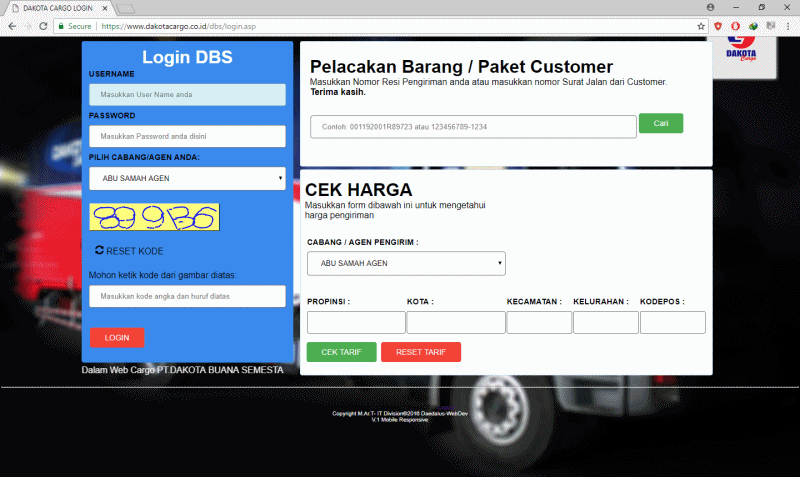800x477 pixels.
Task: Click the Password input field
Action: click(187, 136)
